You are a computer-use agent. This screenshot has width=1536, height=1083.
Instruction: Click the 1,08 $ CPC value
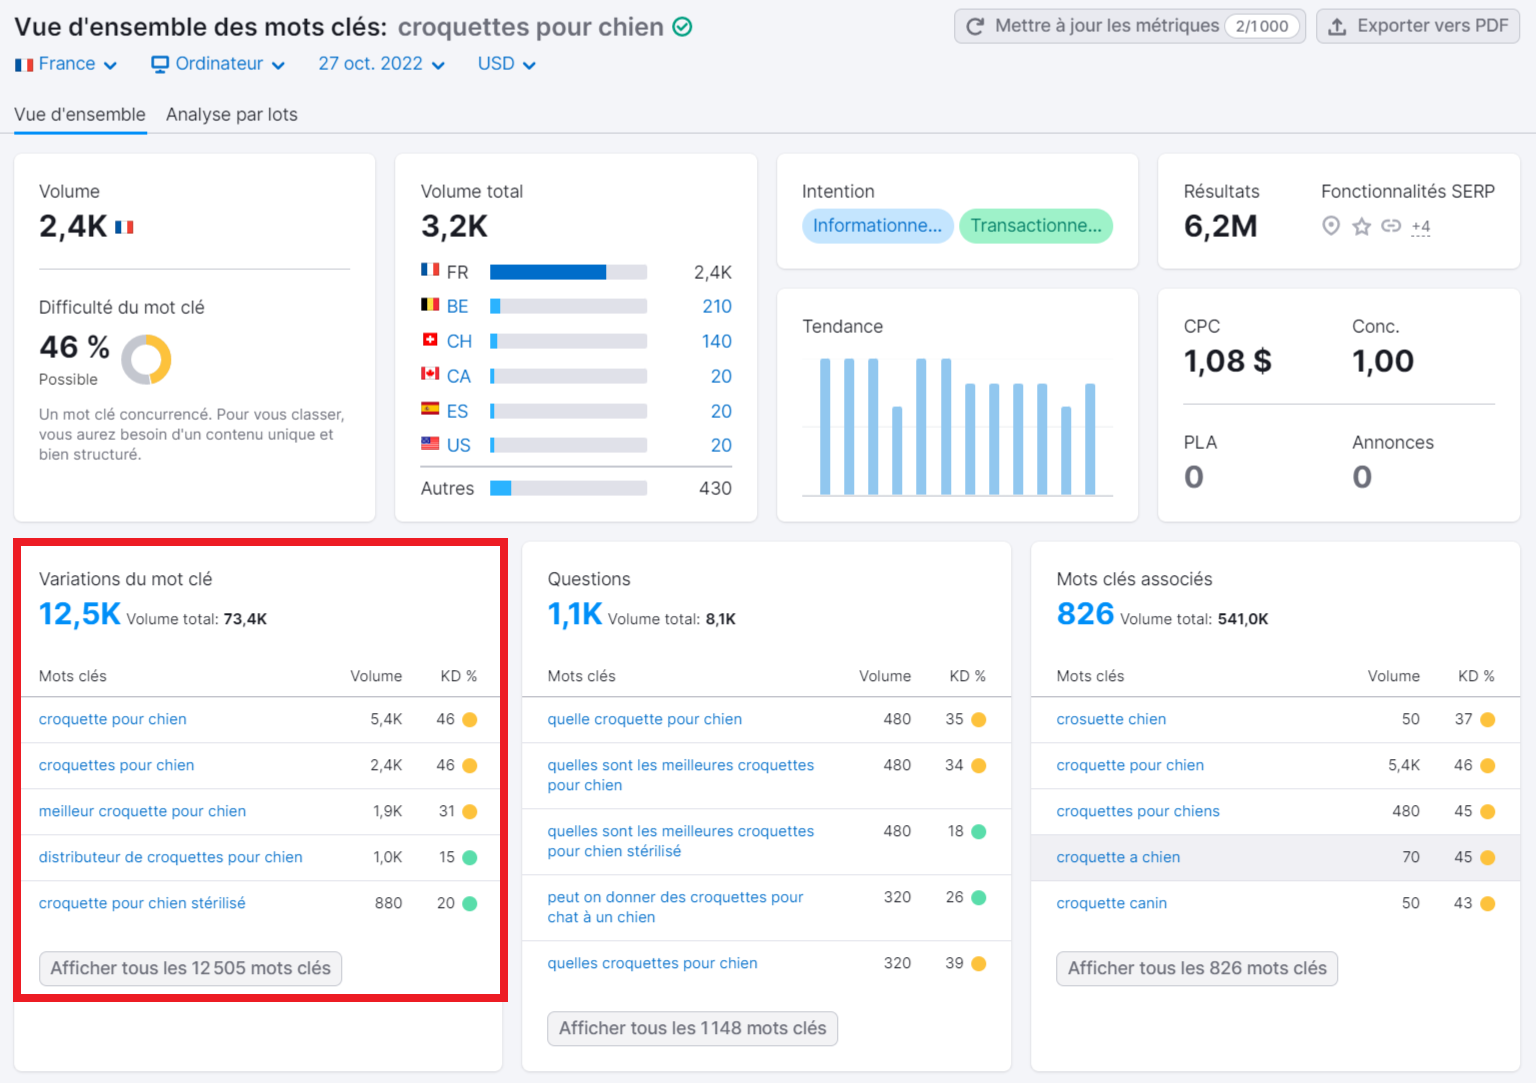coord(1228,361)
